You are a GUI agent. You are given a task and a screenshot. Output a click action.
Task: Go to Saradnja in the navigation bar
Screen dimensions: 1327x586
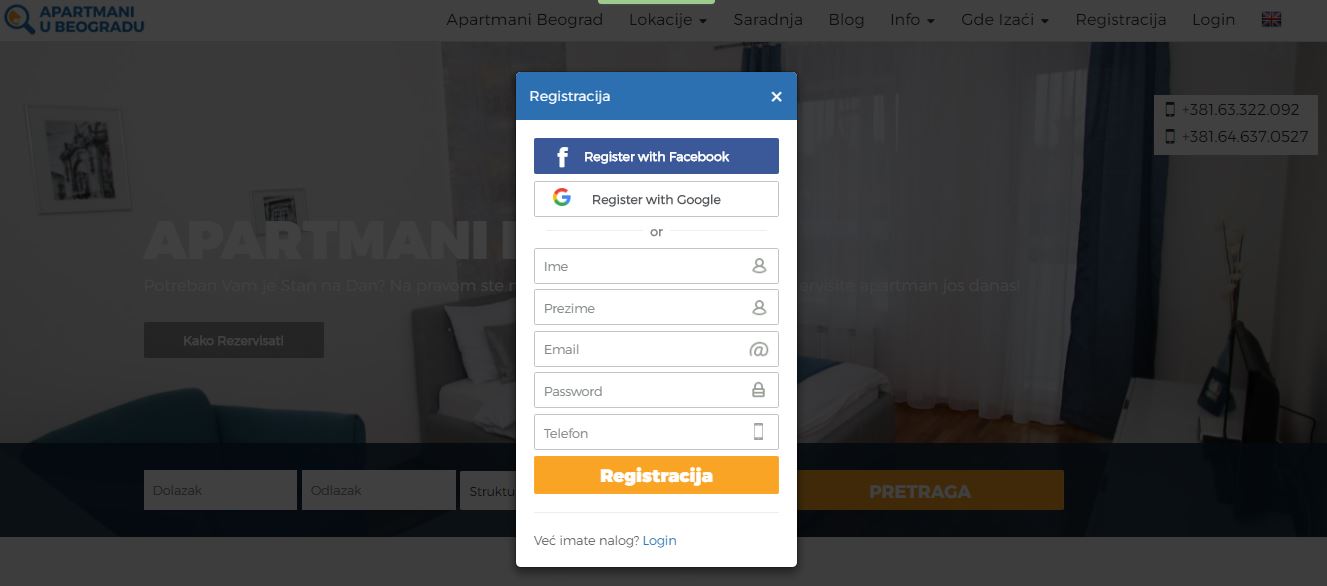[768, 20]
